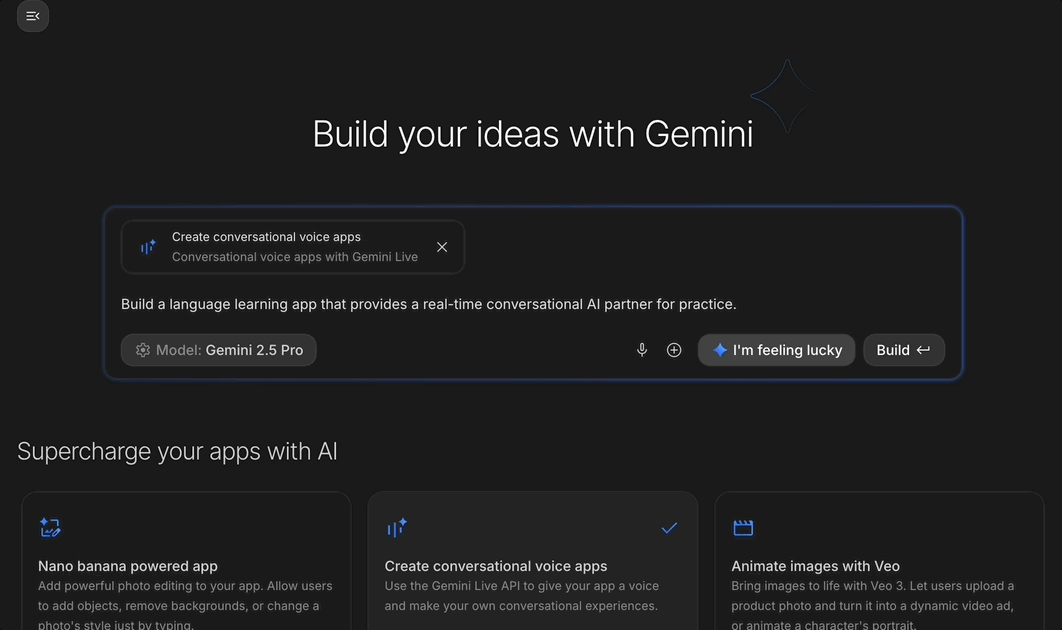Click the microphone voice input icon
Image resolution: width=1062 pixels, height=630 pixels.
click(x=642, y=350)
